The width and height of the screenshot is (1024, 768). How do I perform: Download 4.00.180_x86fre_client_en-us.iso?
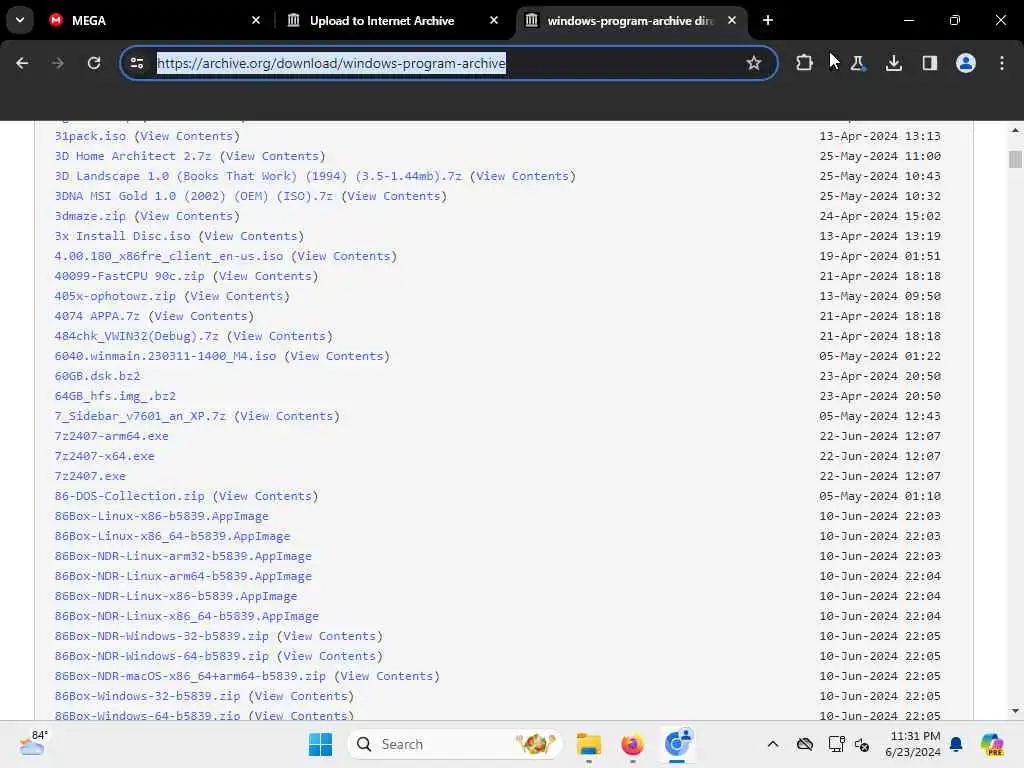point(169,256)
